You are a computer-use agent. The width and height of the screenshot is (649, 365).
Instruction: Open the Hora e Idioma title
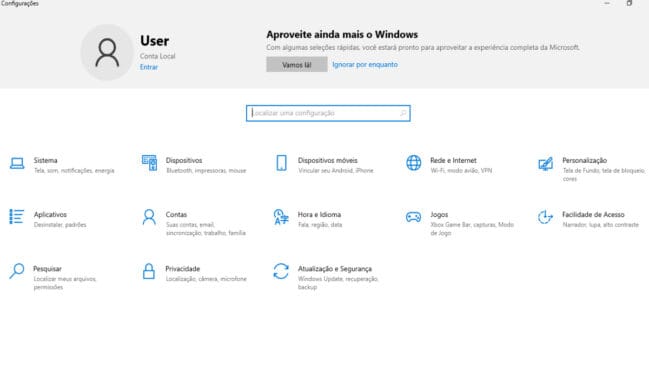pos(319,214)
